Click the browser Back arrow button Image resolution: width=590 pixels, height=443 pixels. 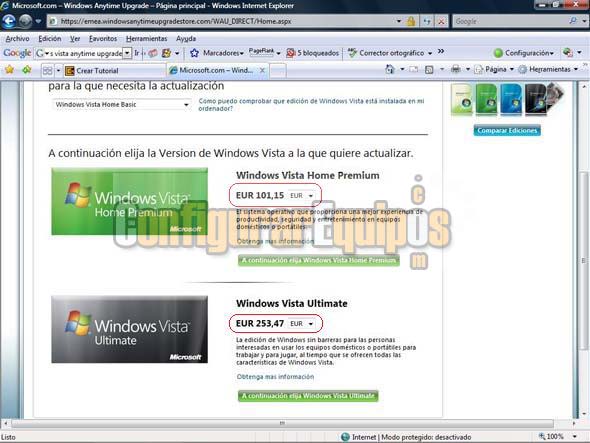[x=9, y=21]
